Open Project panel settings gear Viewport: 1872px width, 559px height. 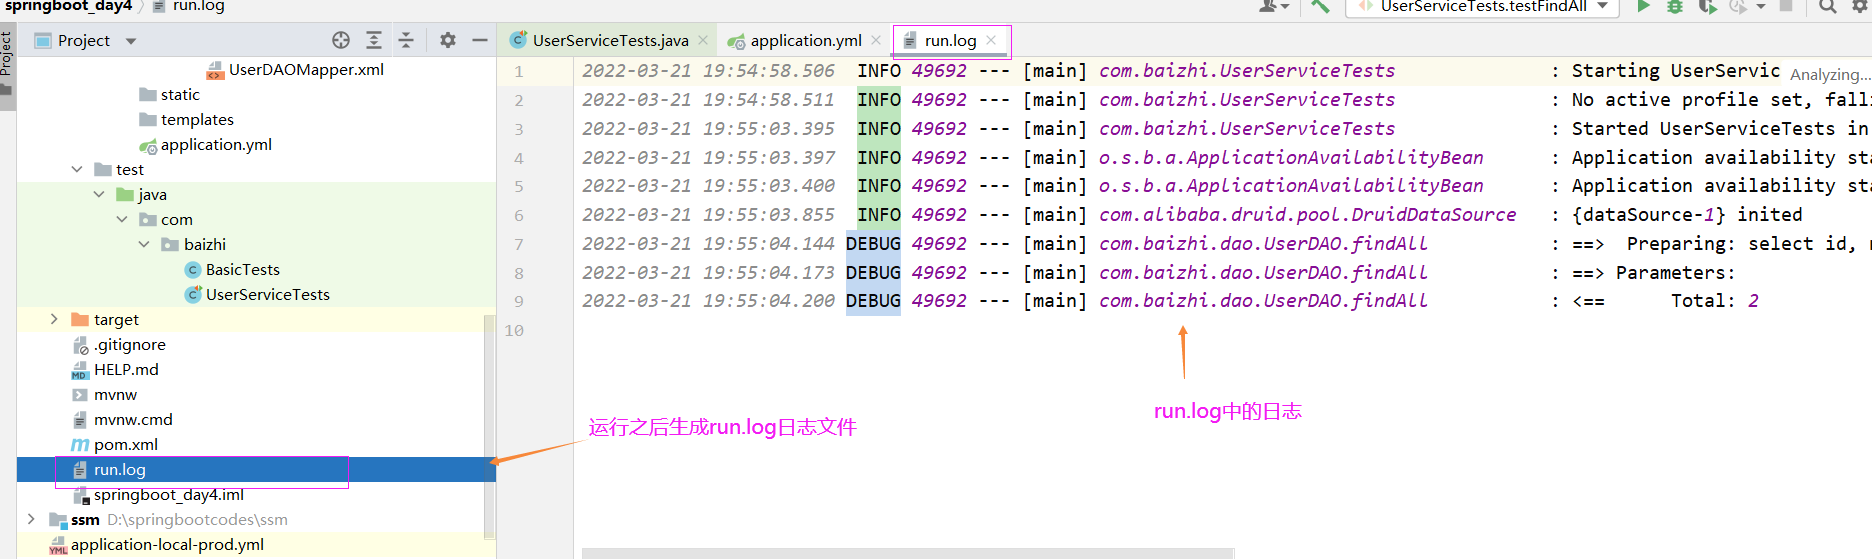point(448,40)
